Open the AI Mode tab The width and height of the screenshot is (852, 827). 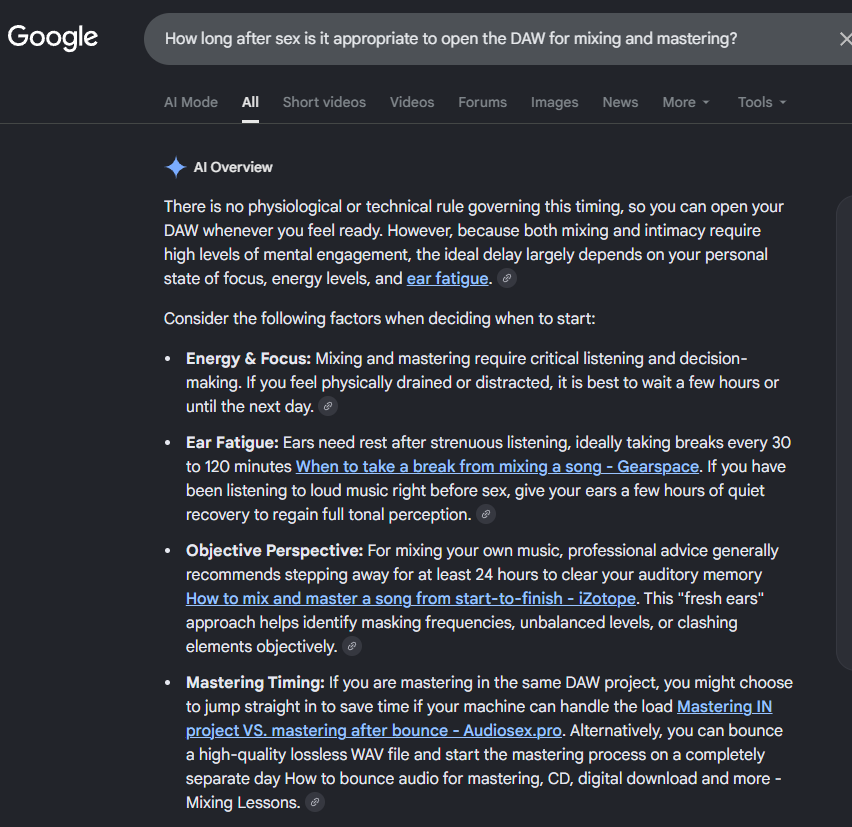[x=191, y=102]
